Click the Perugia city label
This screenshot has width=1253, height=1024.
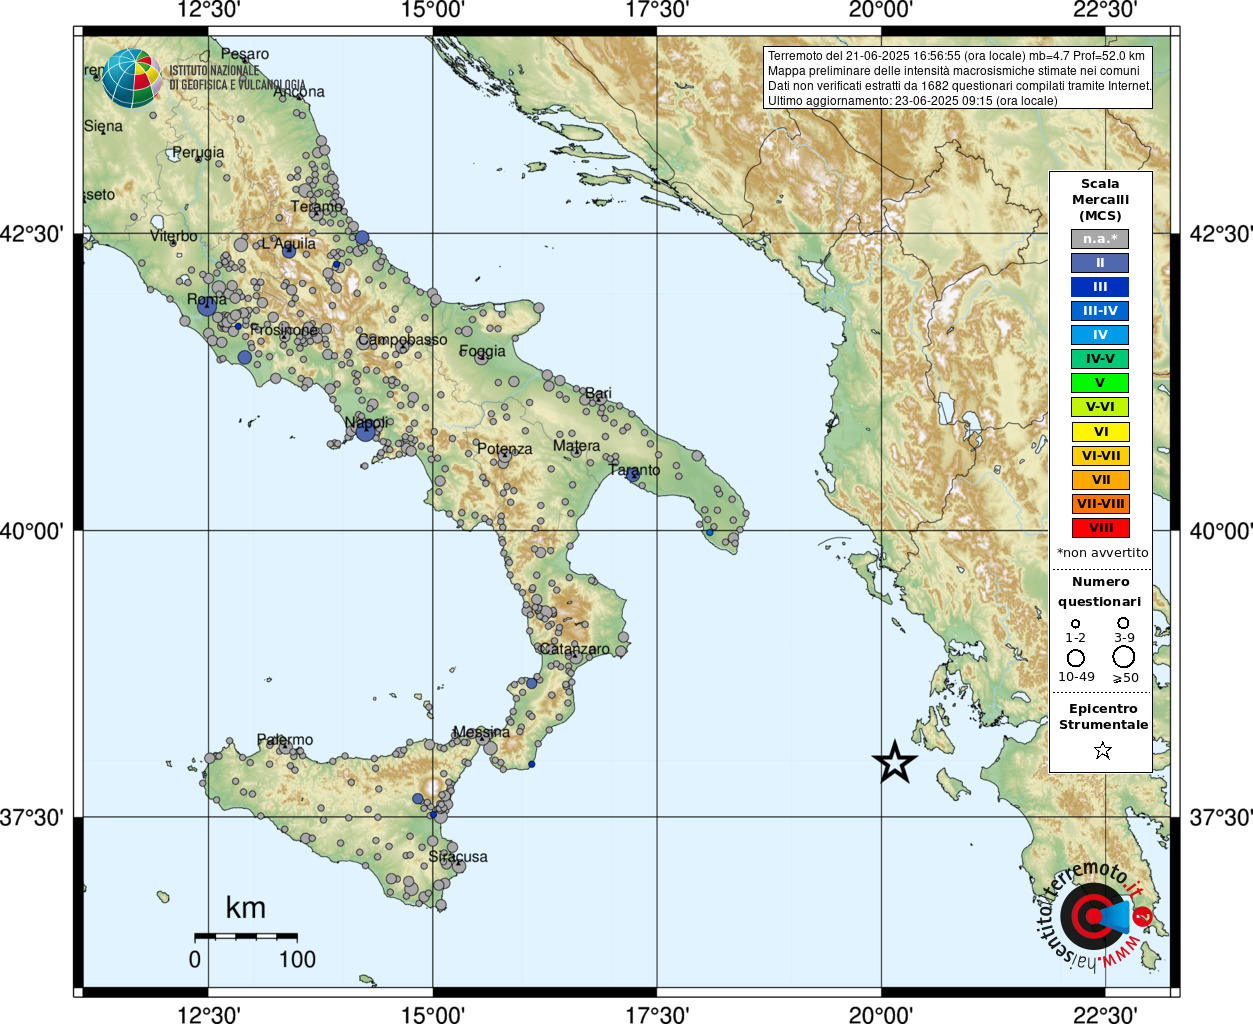click(x=198, y=152)
